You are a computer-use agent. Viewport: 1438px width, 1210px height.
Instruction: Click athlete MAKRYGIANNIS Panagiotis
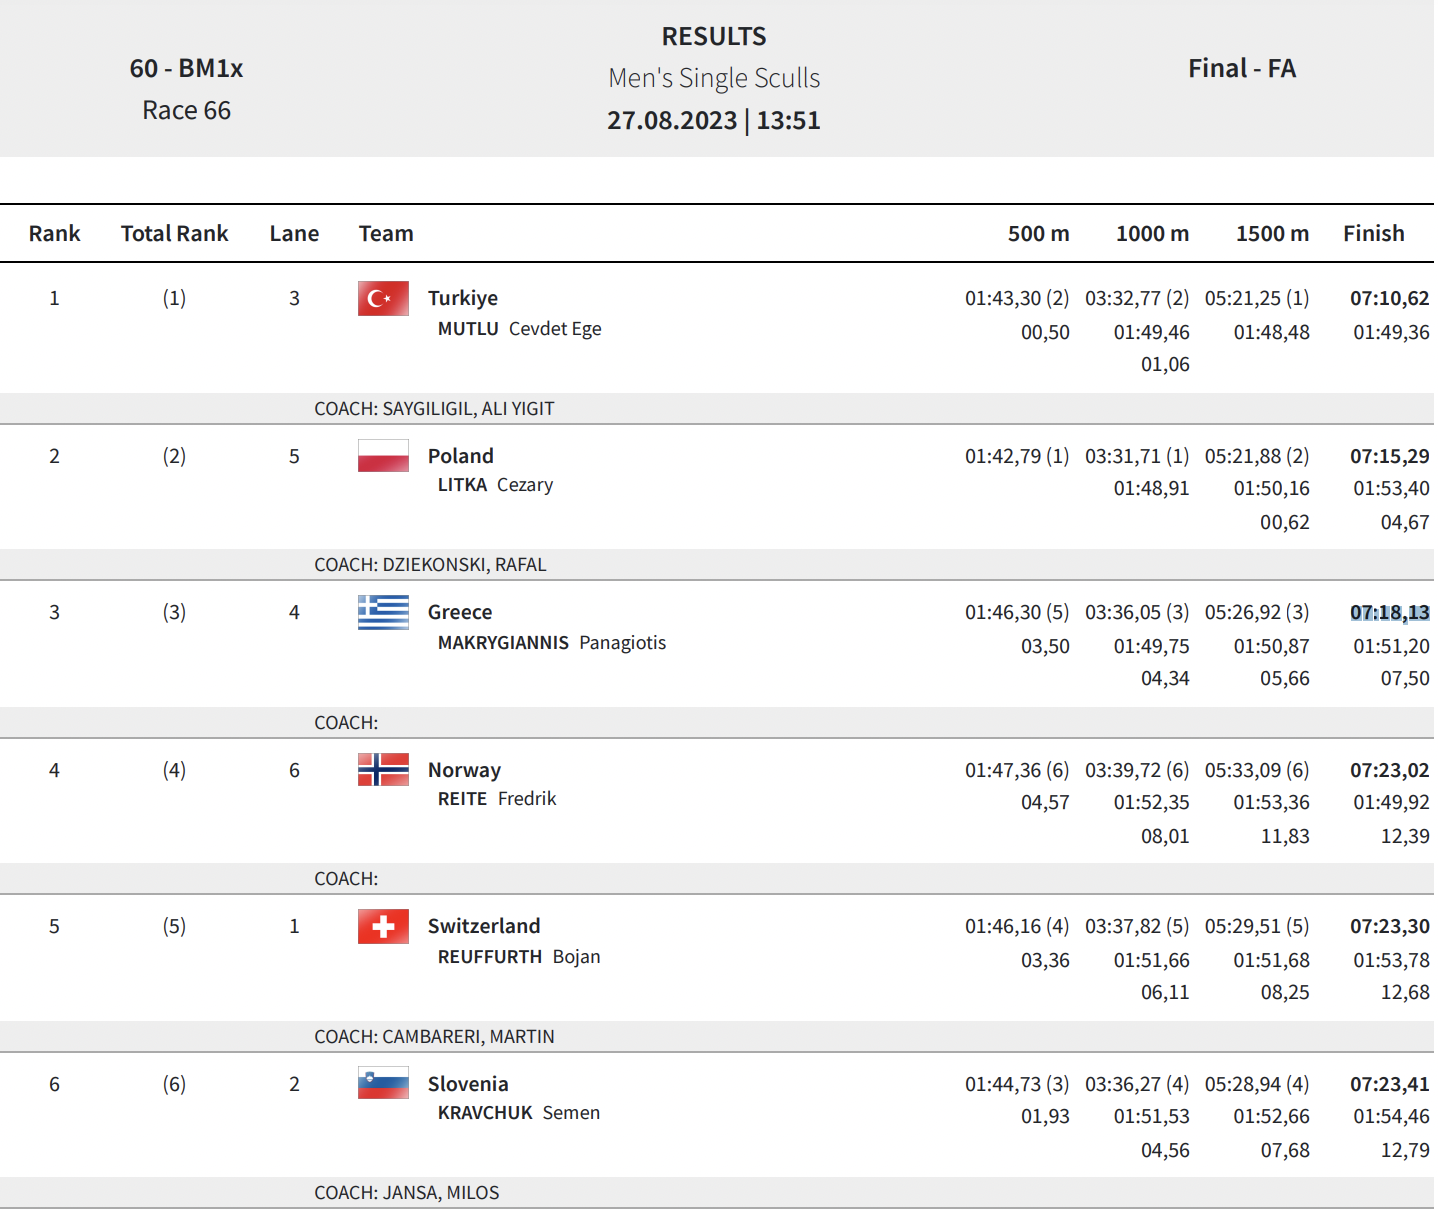coord(551,643)
